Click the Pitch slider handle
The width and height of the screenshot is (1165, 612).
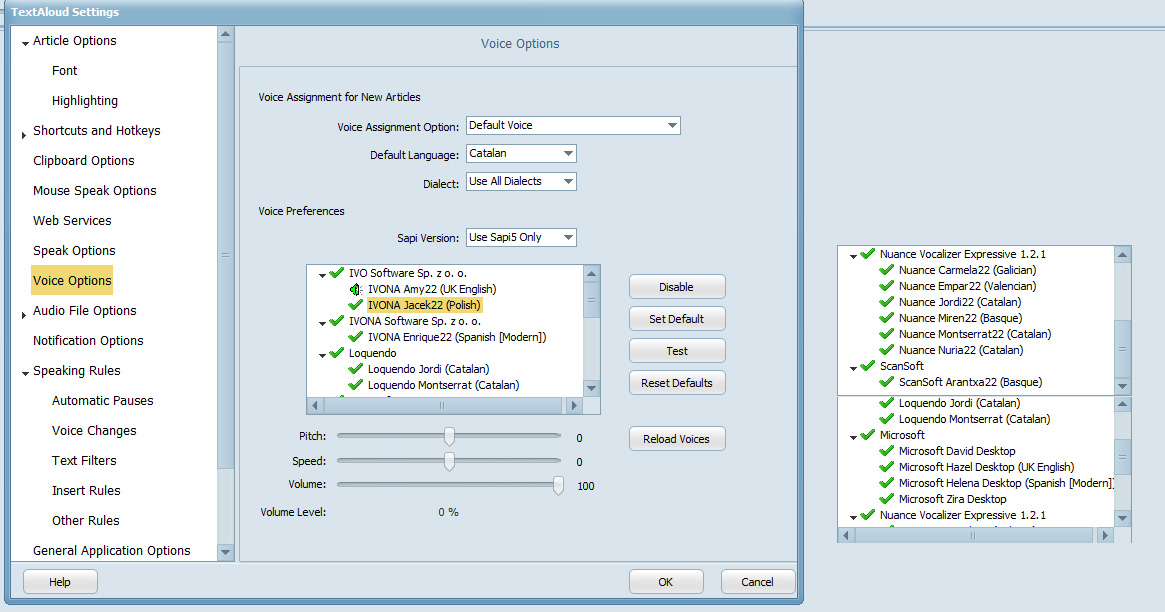(449, 436)
